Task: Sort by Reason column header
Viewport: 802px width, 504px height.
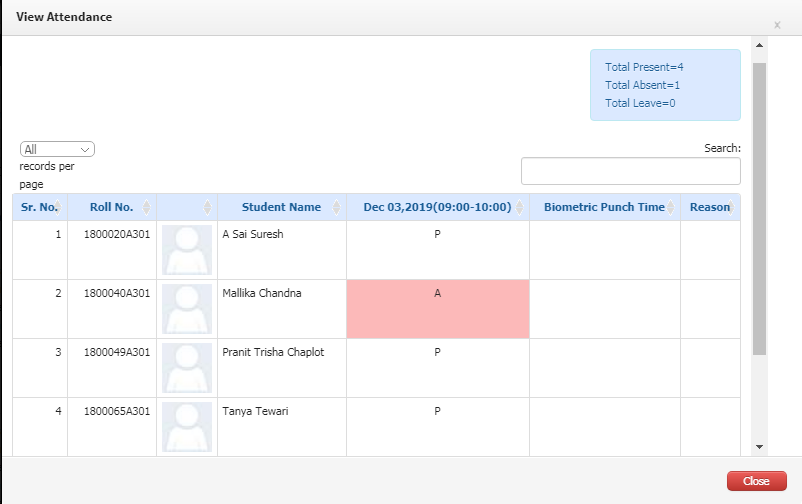Action: click(710, 207)
